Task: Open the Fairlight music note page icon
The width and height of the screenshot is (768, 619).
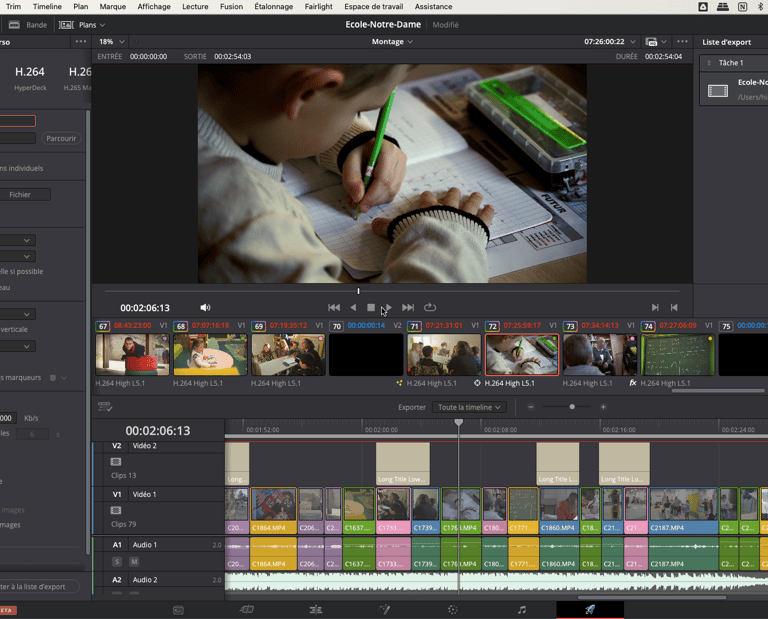Action: [x=522, y=610]
